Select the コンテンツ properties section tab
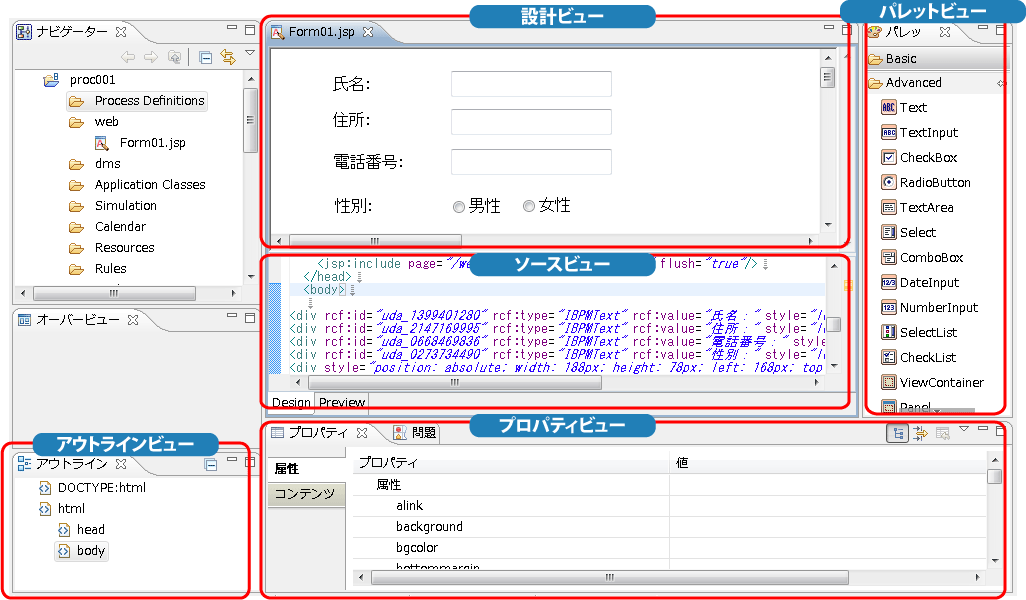1026x600 pixels. click(306, 494)
